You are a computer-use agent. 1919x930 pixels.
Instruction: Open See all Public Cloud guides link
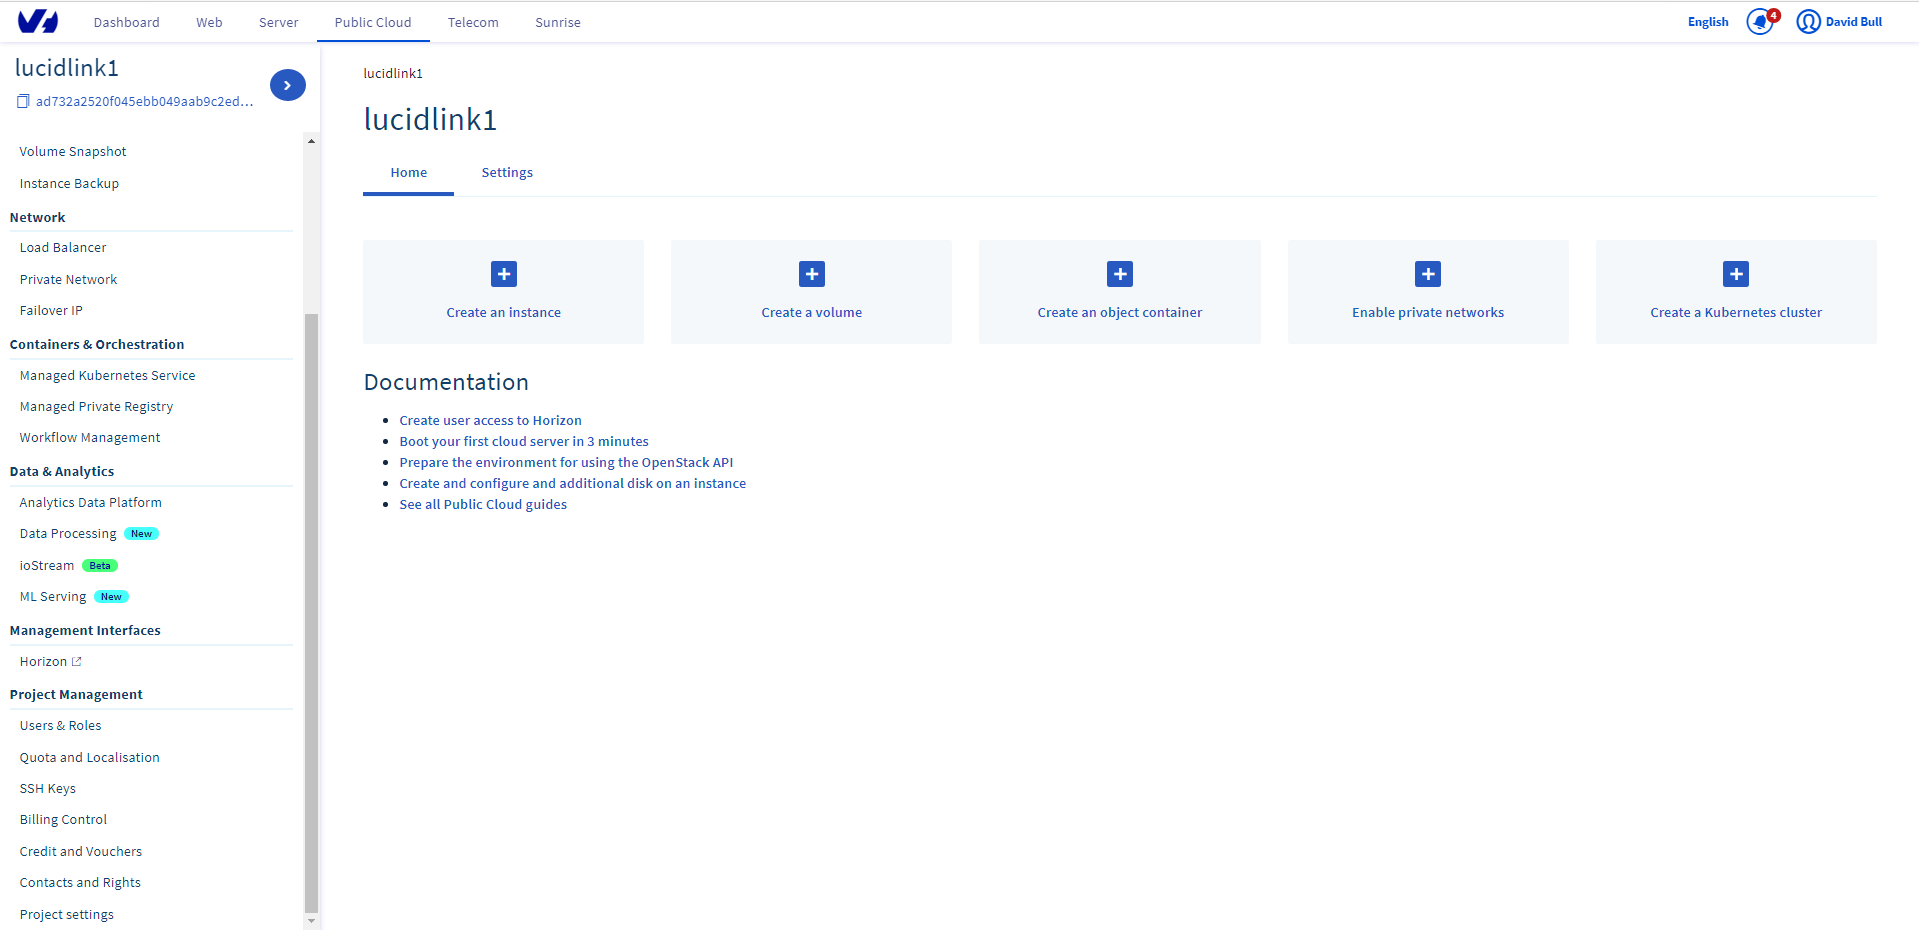pos(483,504)
